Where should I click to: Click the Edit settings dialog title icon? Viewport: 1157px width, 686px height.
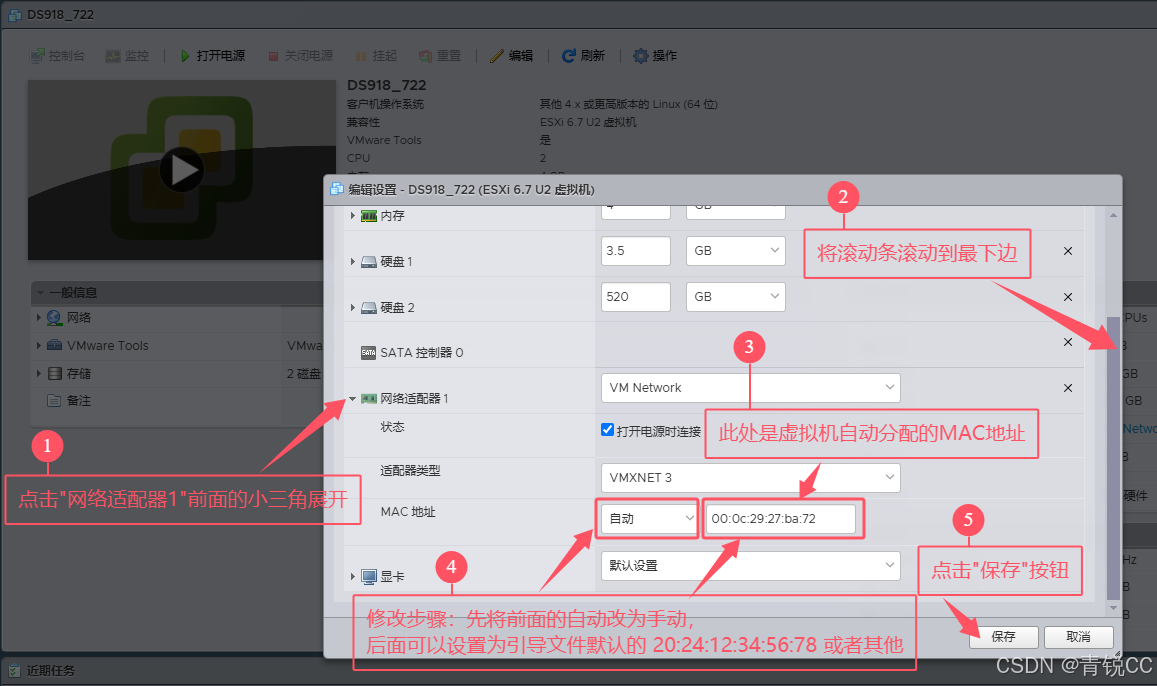337,189
